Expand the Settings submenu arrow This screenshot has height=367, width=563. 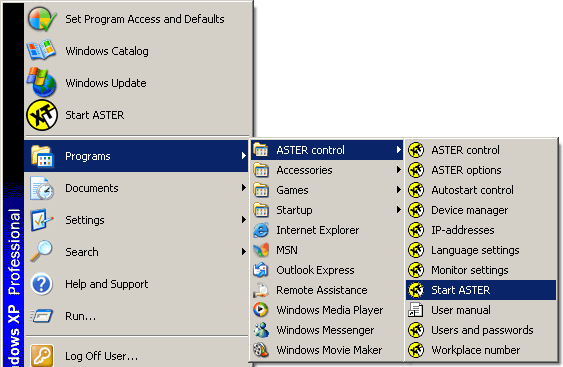pyautogui.click(x=243, y=220)
